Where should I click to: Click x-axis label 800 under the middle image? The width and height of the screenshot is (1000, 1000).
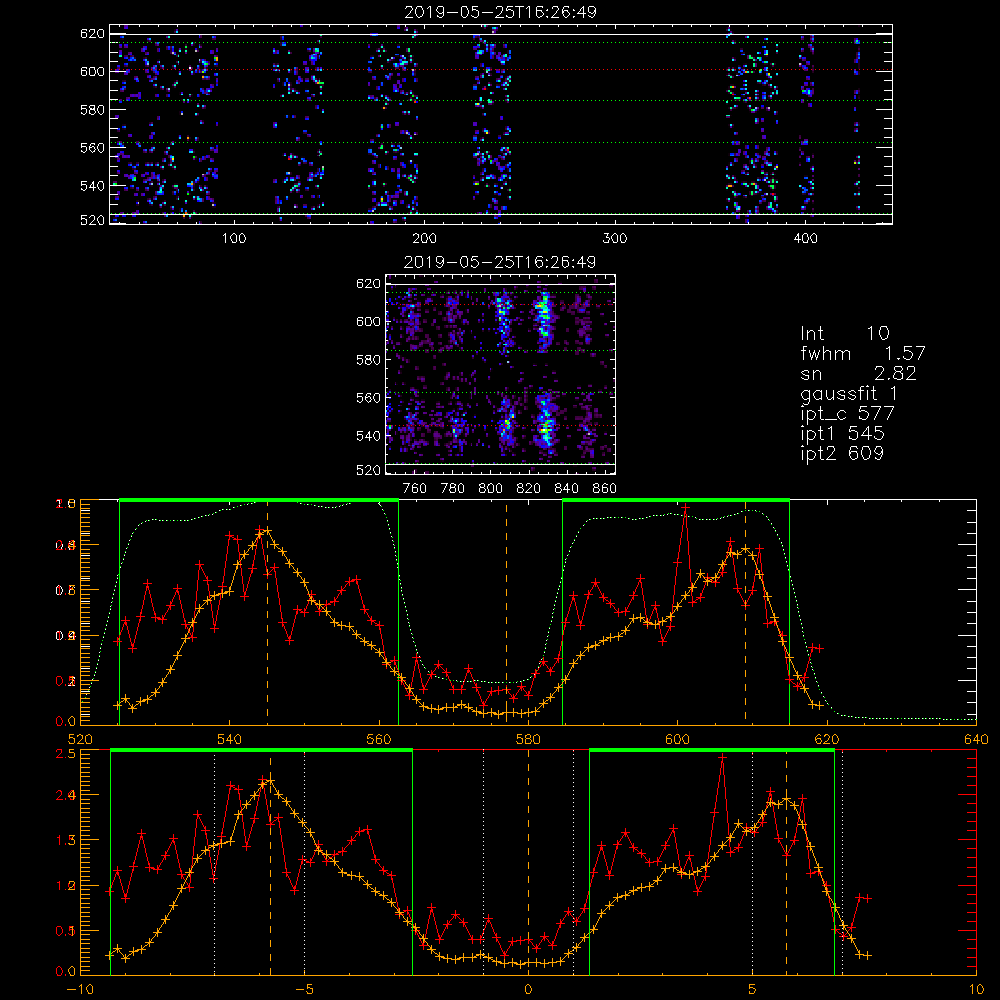click(490, 489)
